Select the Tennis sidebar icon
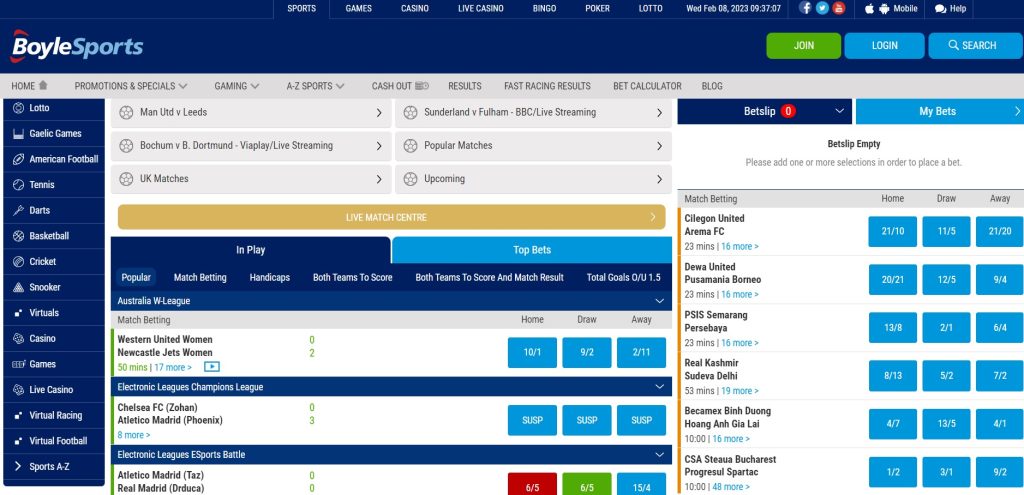The height and width of the screenshot is (495, 1024). click(18, 185)
